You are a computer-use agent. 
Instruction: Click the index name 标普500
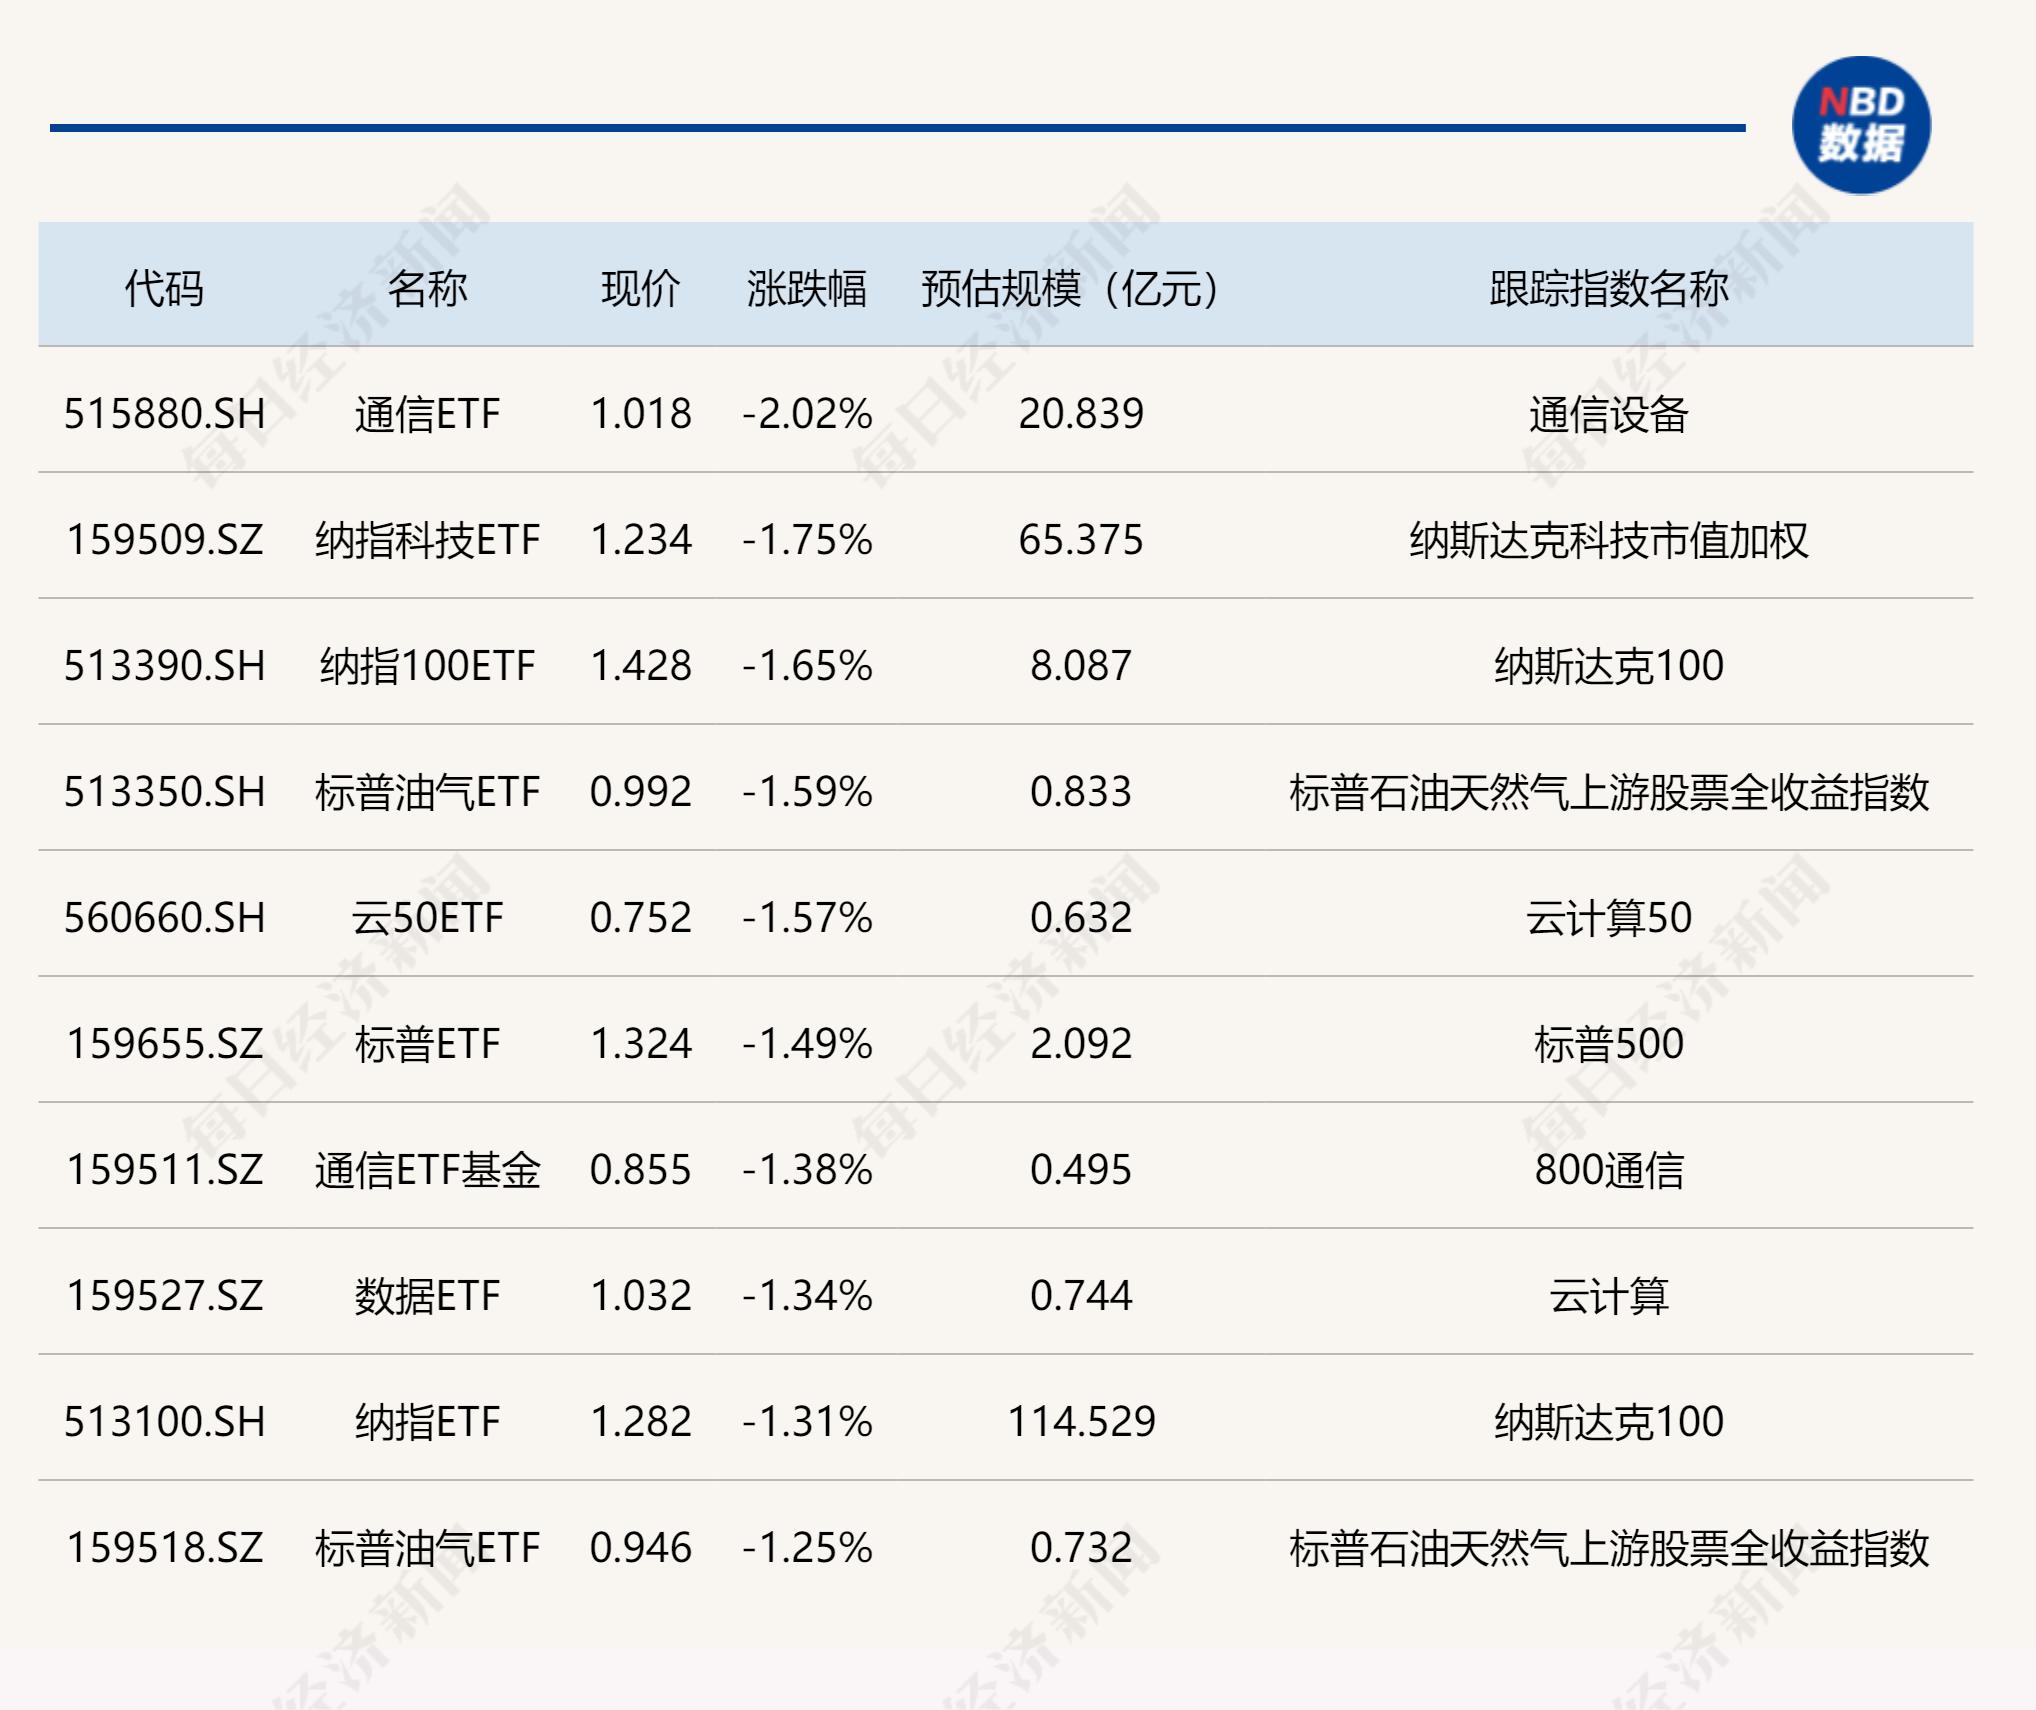click(1609, 1044)
